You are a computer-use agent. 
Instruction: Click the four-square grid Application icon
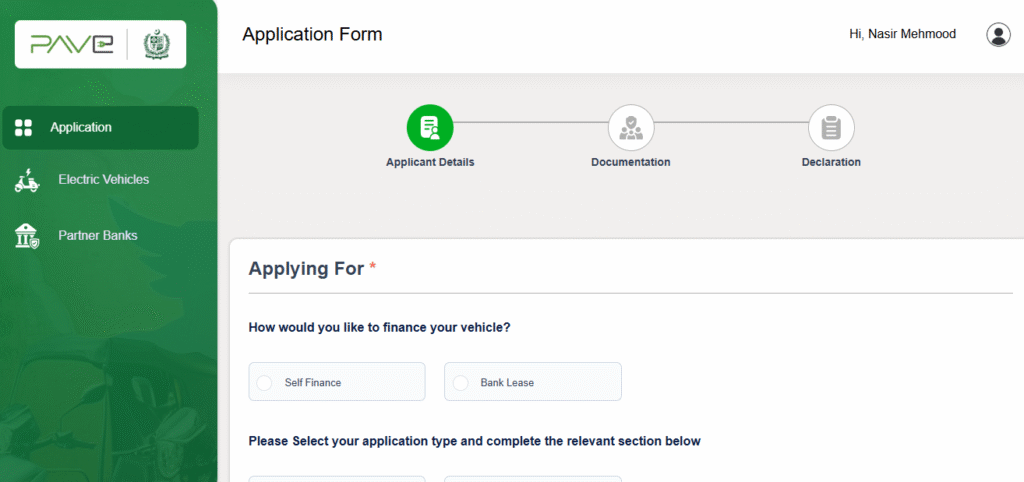[x=24, y=127]
